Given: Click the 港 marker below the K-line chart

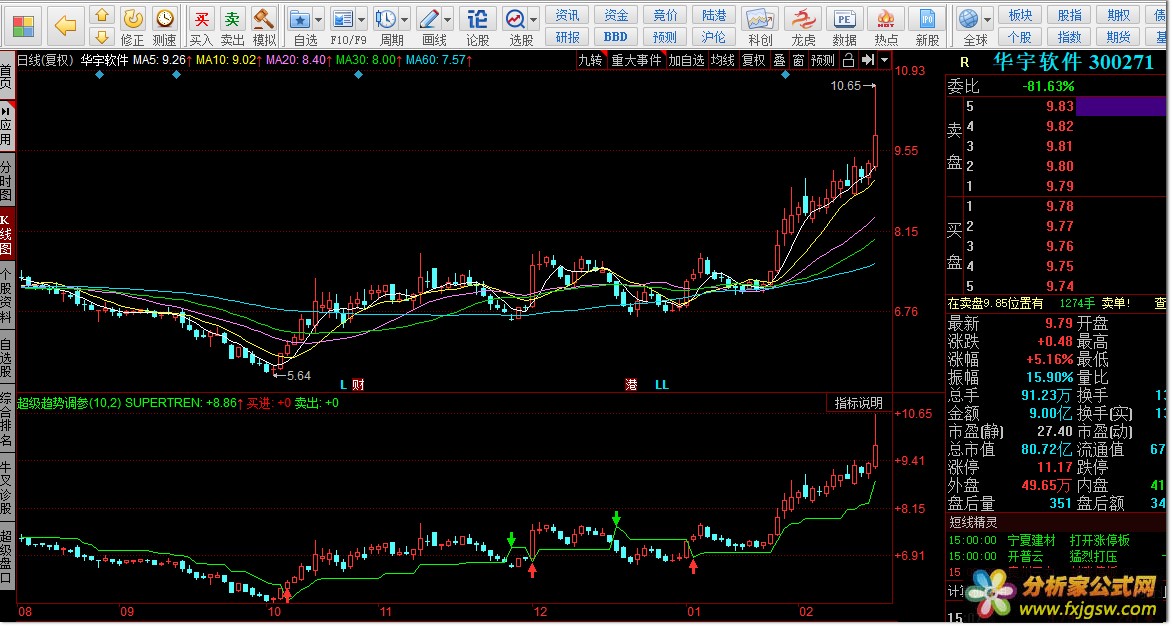Looking at the screenshot, I should 631,385.
